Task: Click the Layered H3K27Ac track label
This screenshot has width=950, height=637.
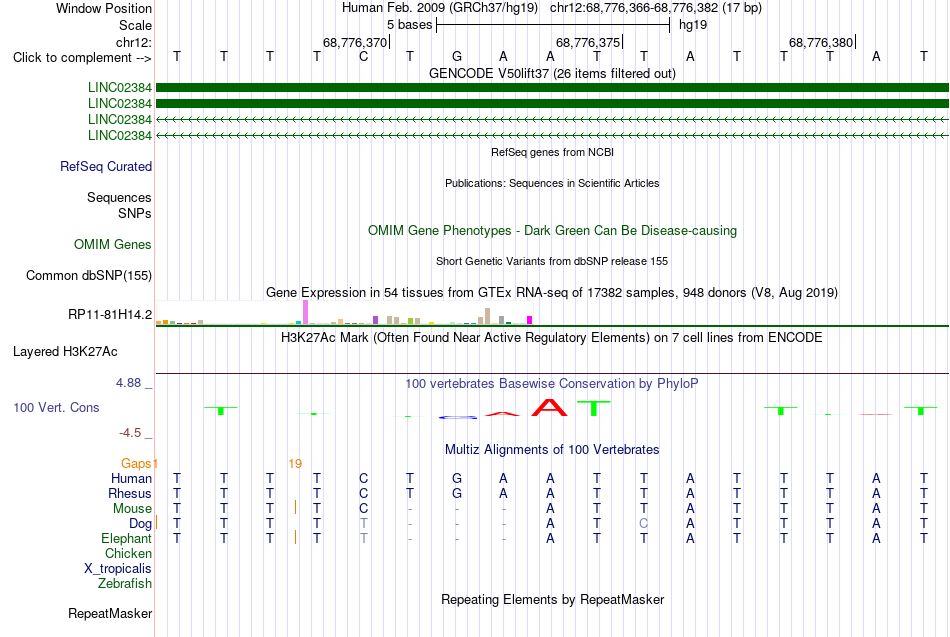Action: pos(65,352)
